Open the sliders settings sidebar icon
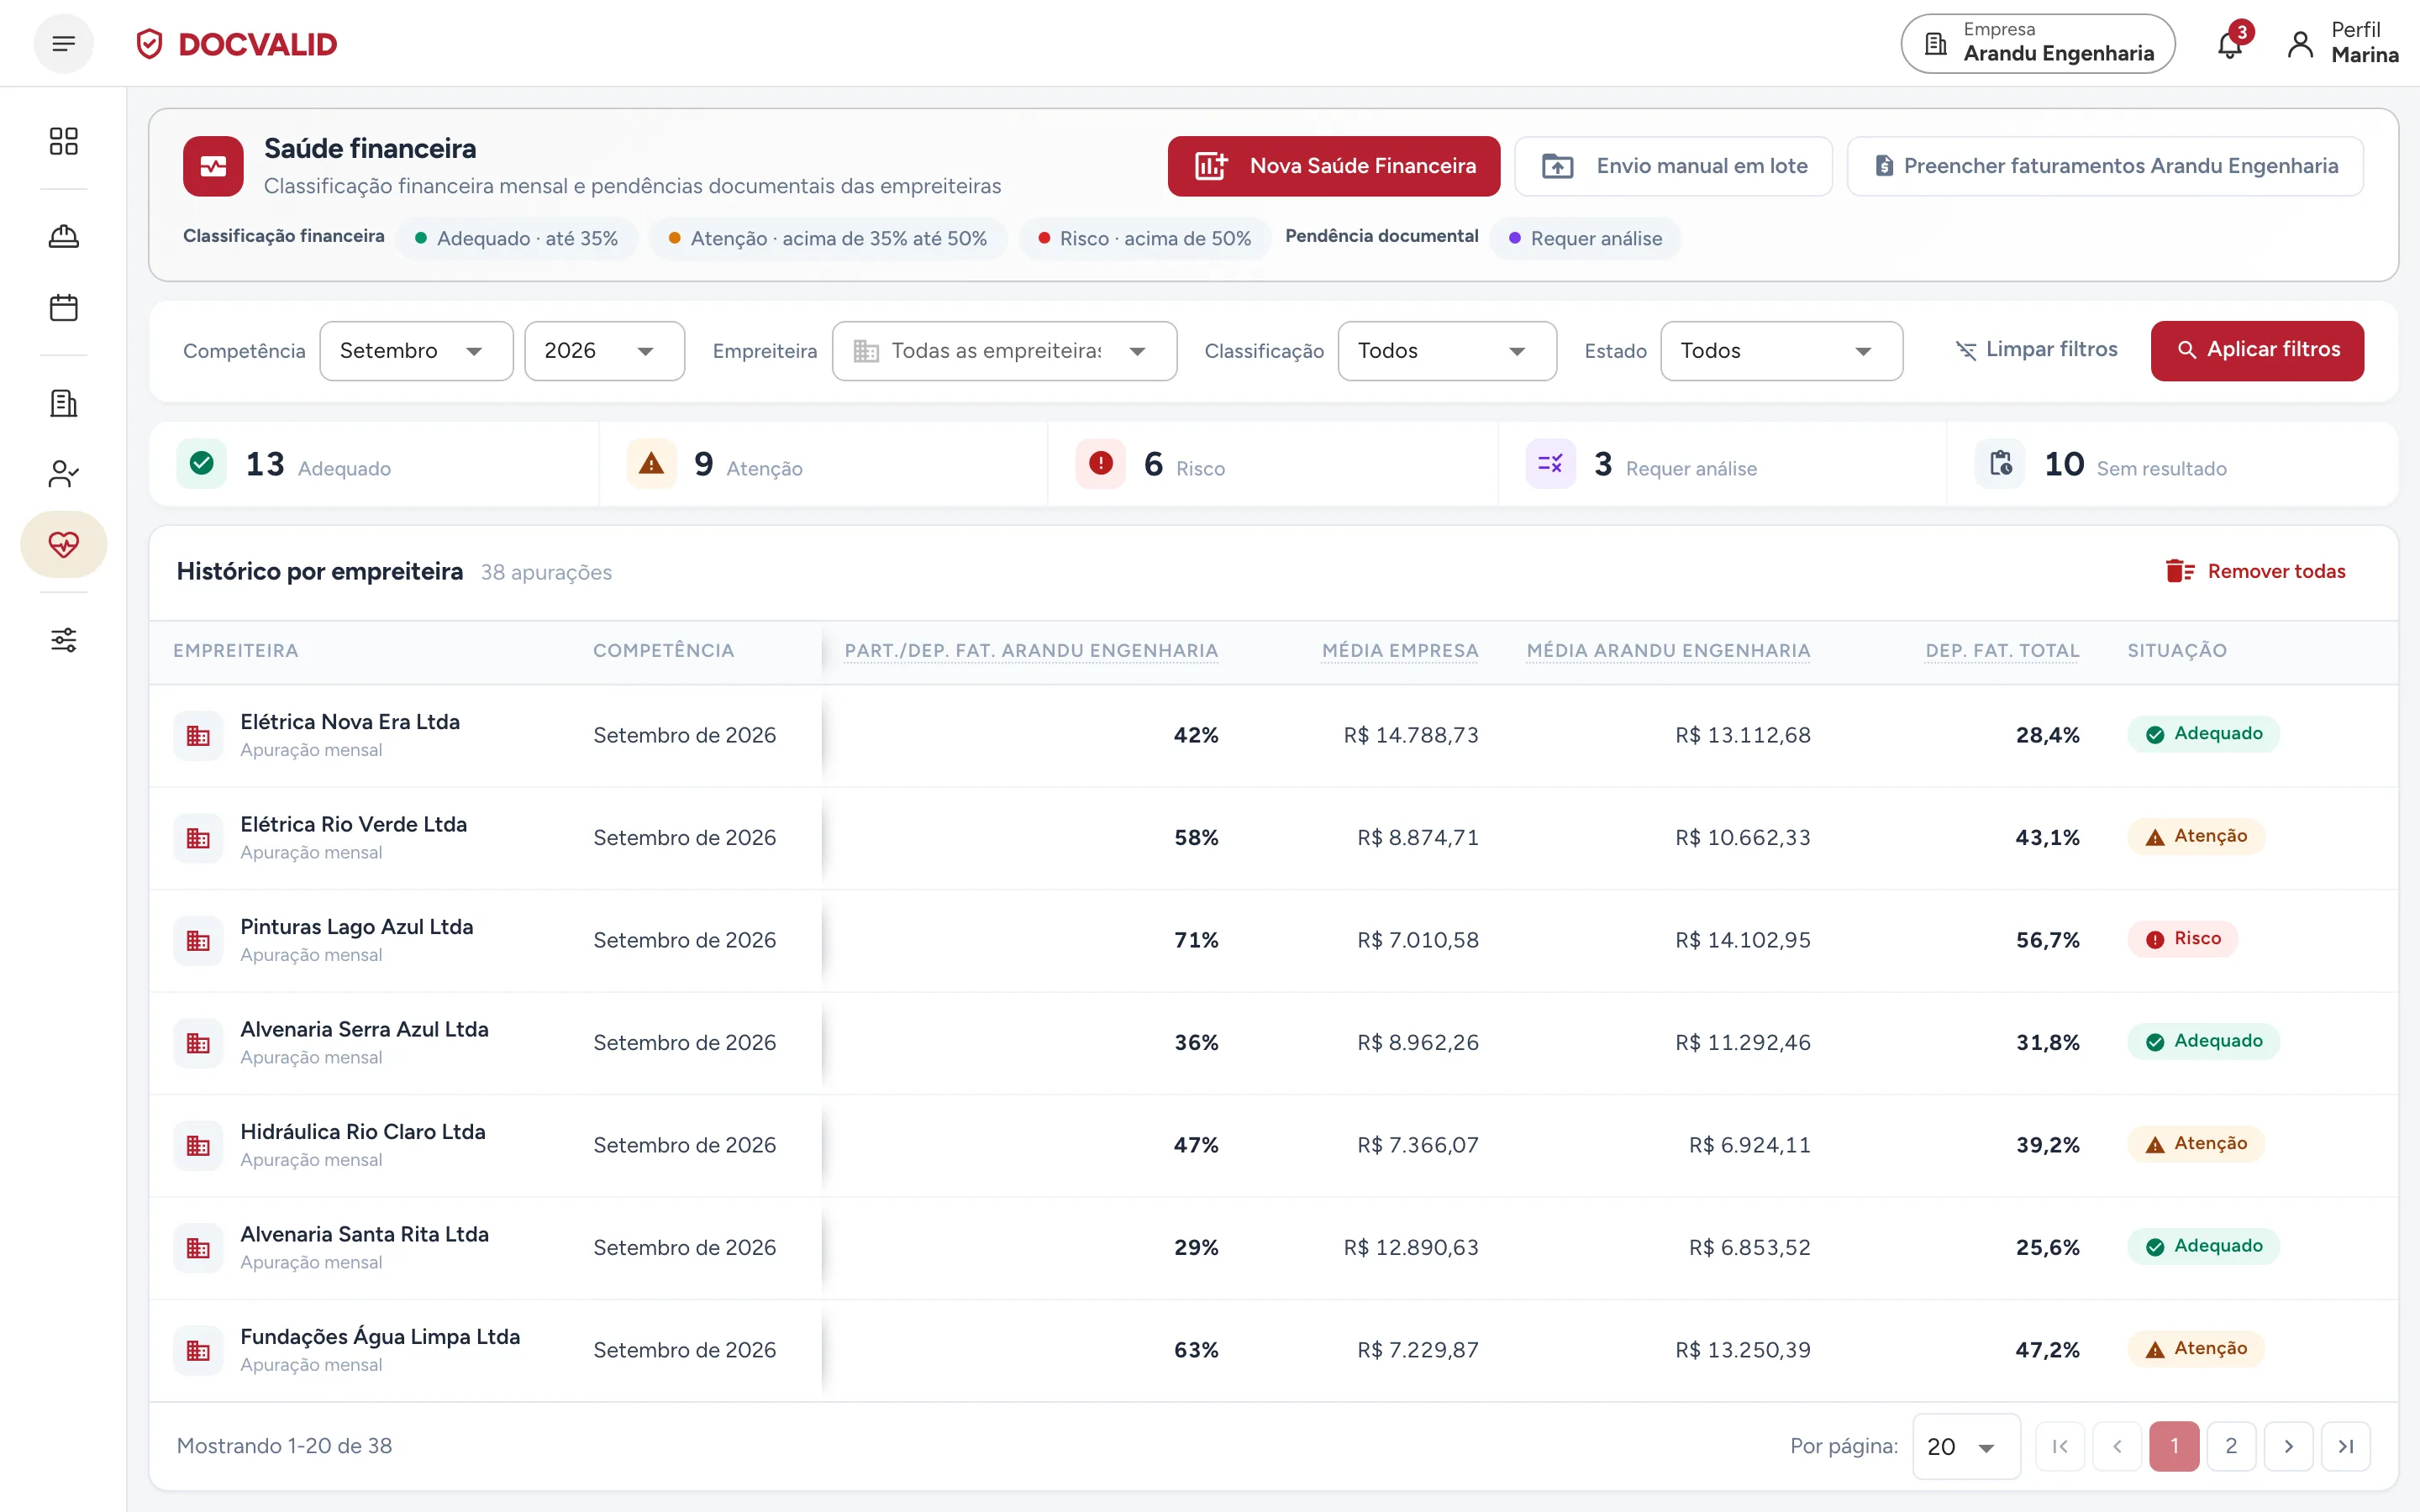 click(64, 640)
